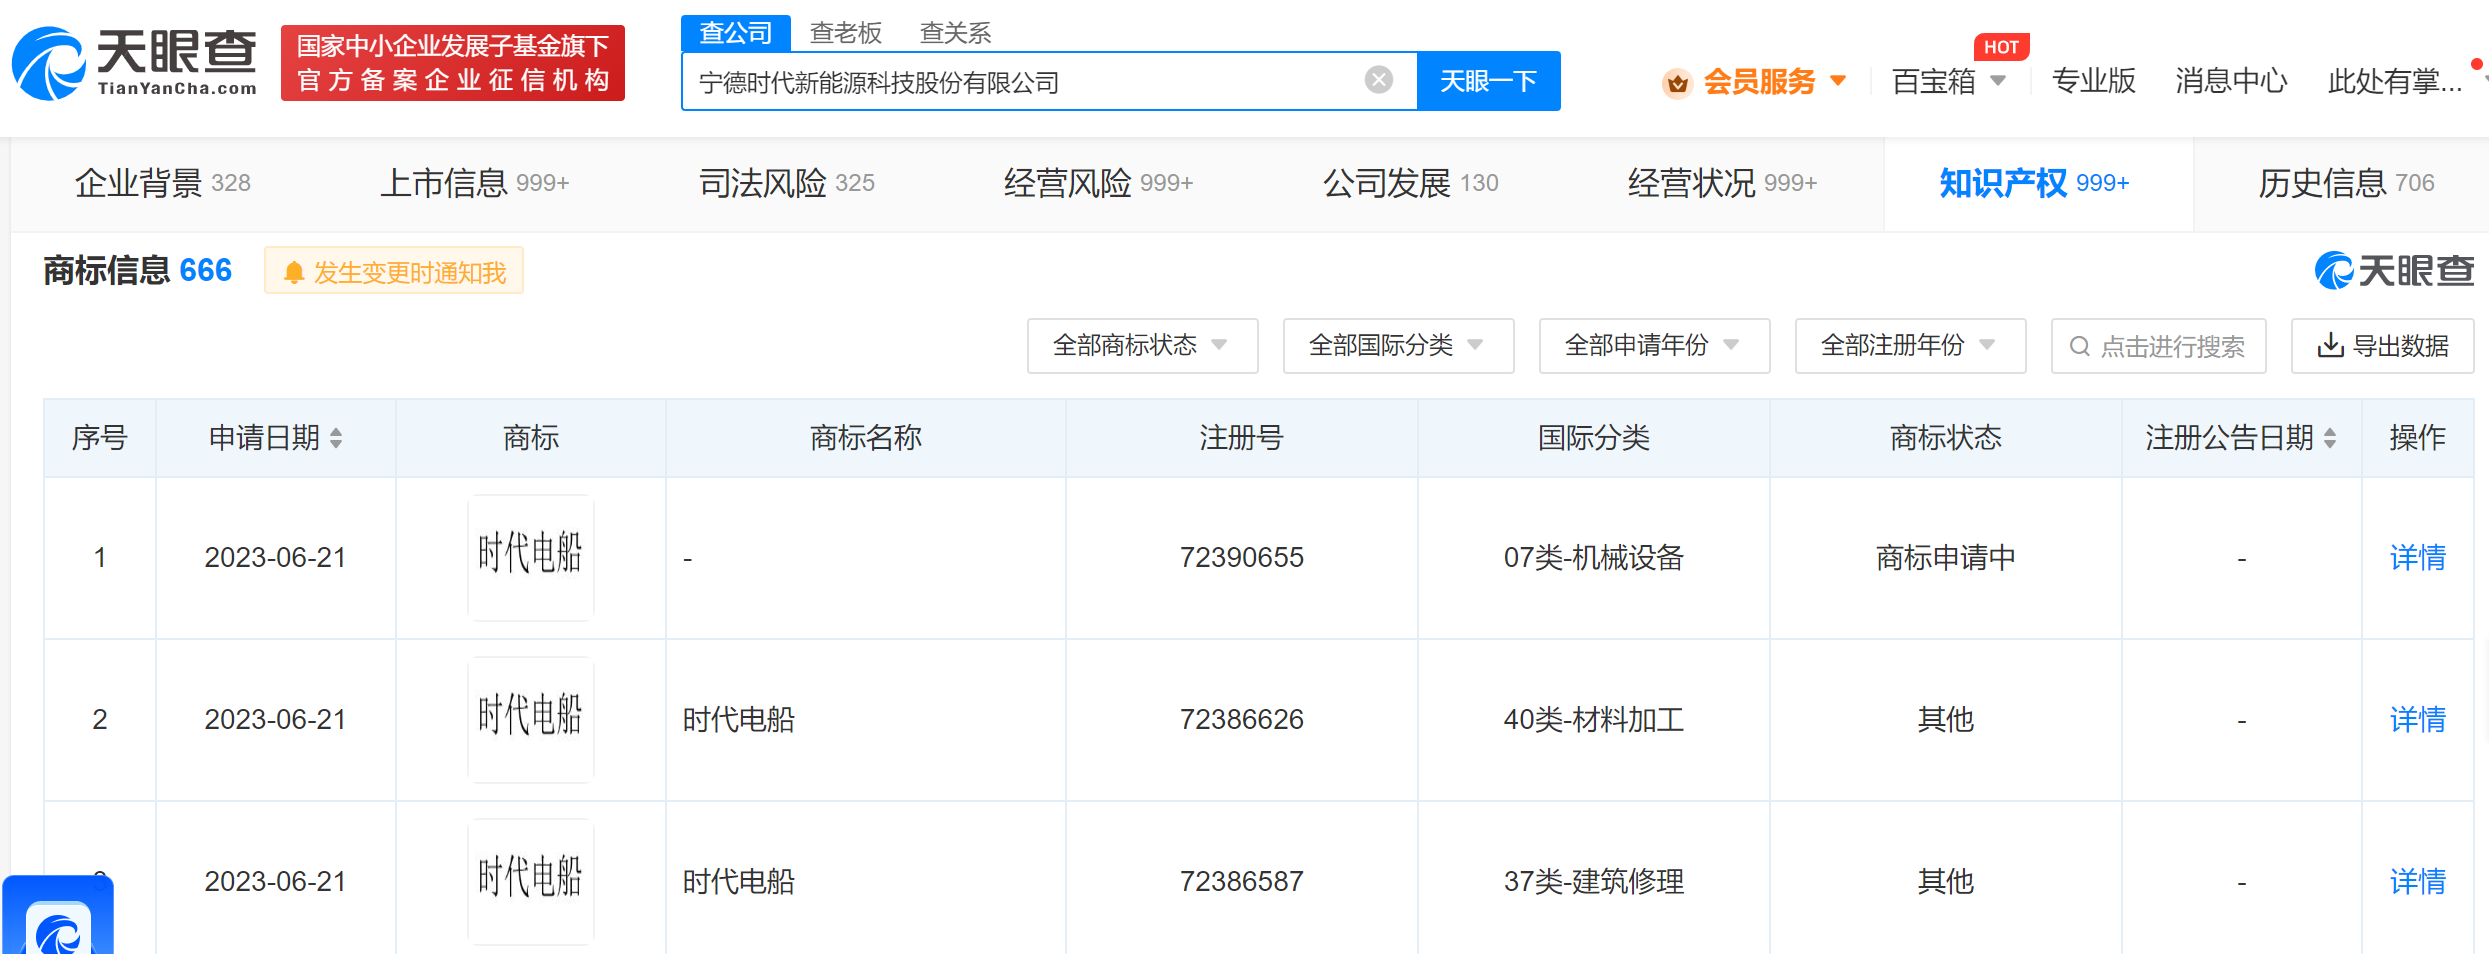Open trademark thumbnail for registration 72386626
This screenshot has width=2489, height=954.
click(x=531, y=719)
